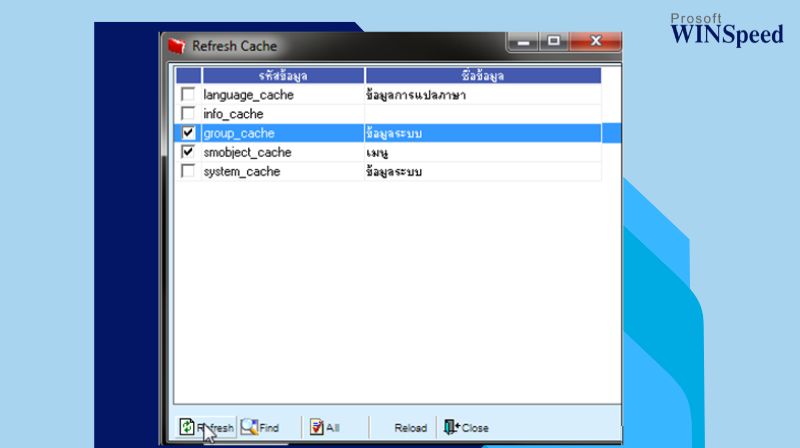800x448 pixels.
Task: Click ข้อมูลระบบ cell in system_cache row
Action: (x=483, y=171)
